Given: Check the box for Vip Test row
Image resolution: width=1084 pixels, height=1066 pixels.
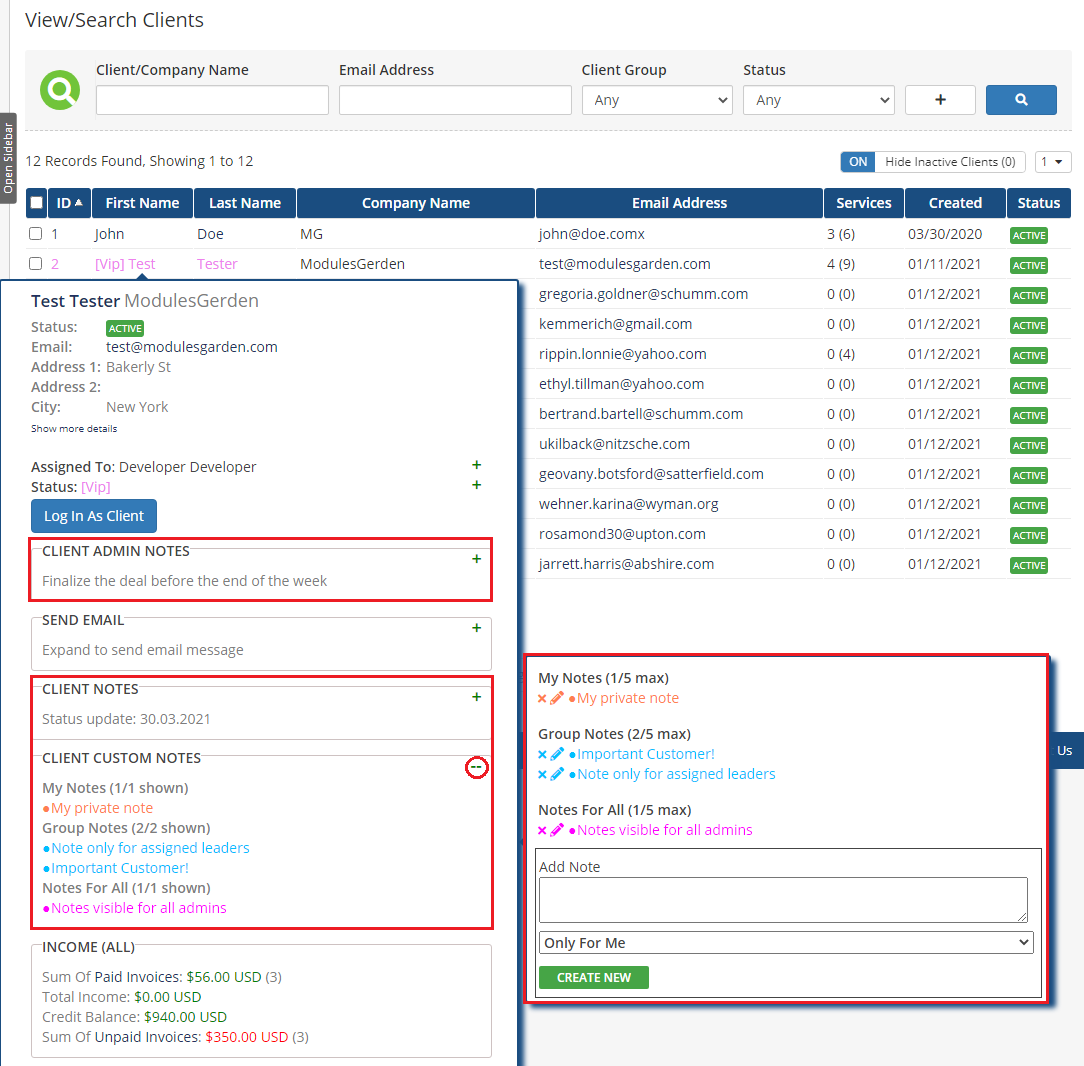Looking at the screenshot, I should (x=35, y=263).
